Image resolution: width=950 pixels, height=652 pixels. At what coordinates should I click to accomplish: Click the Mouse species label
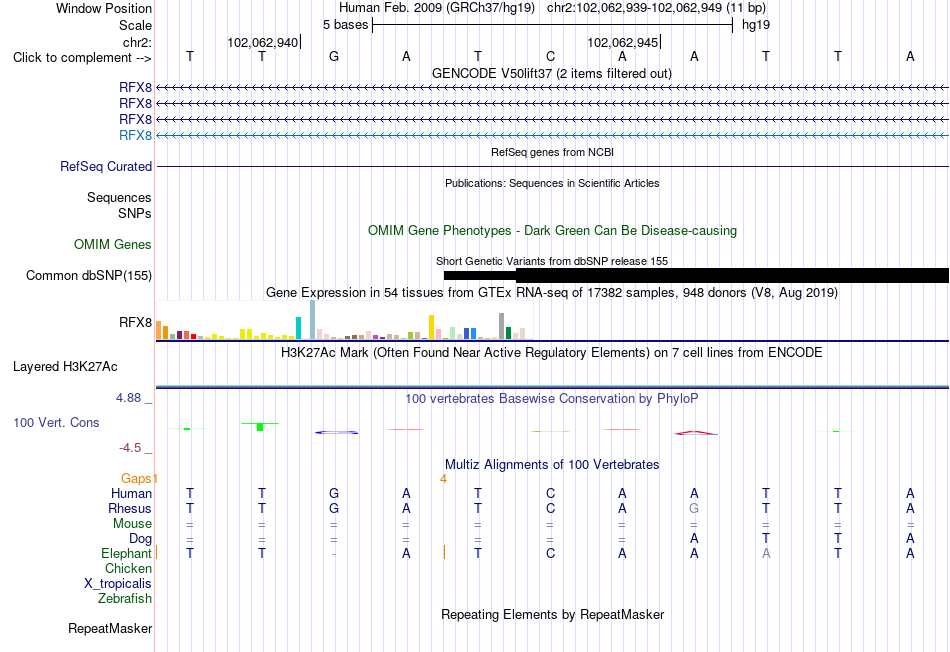(x=132, y=524)
